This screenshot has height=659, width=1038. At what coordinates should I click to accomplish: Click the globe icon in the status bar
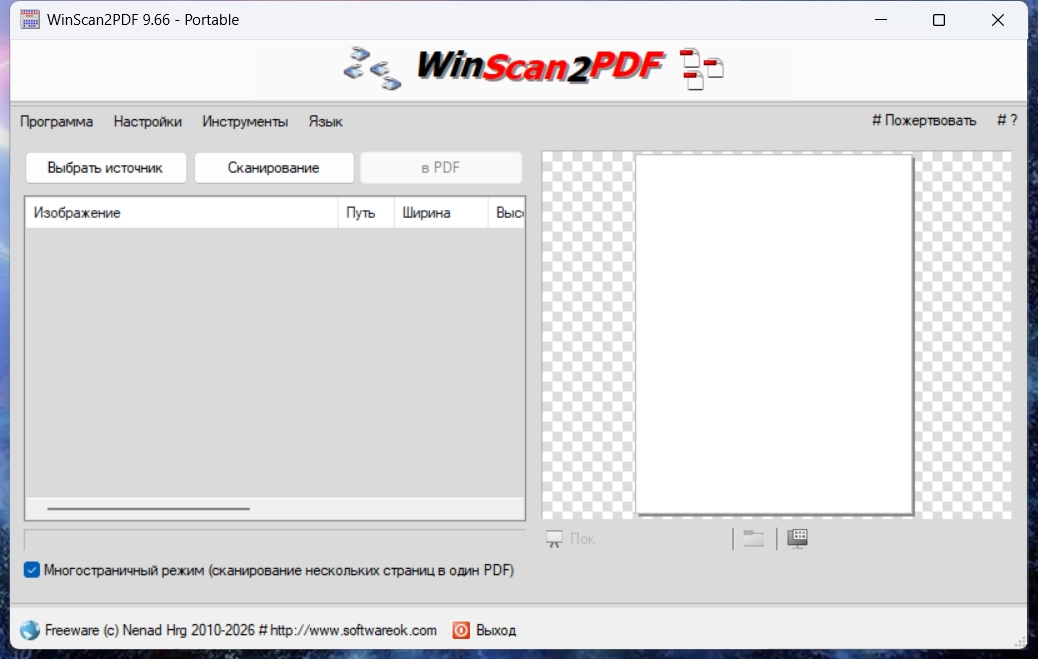coord(30,630)
